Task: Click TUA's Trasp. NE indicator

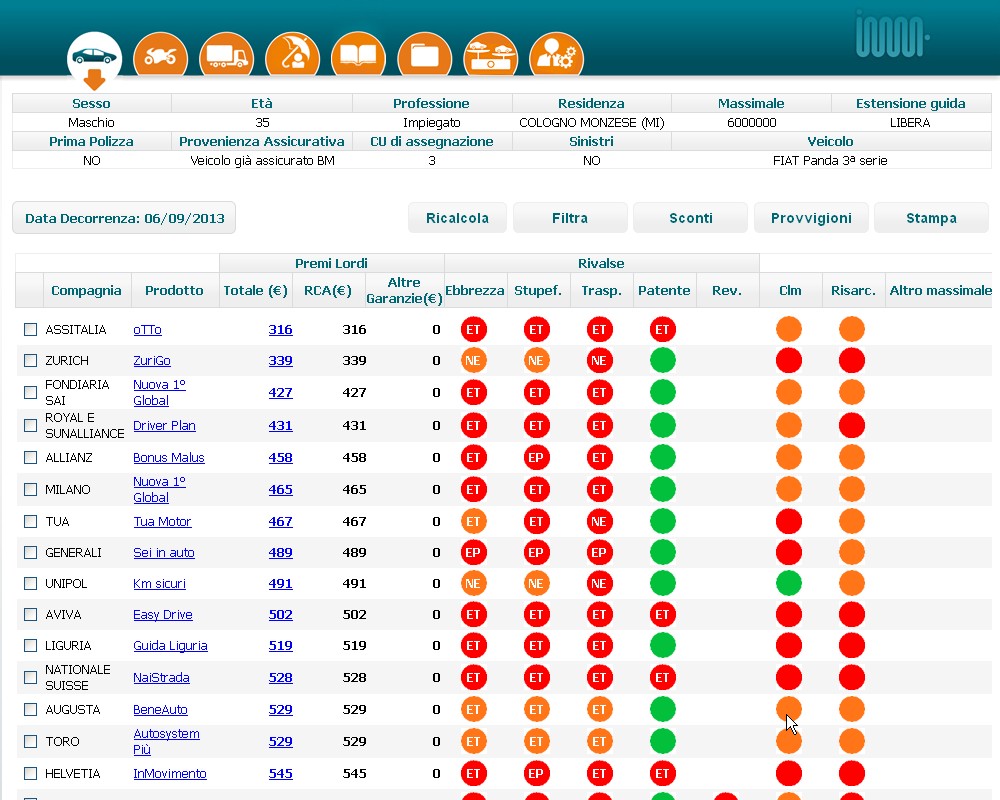Action: pyautogui.click(x=599, y=521)
